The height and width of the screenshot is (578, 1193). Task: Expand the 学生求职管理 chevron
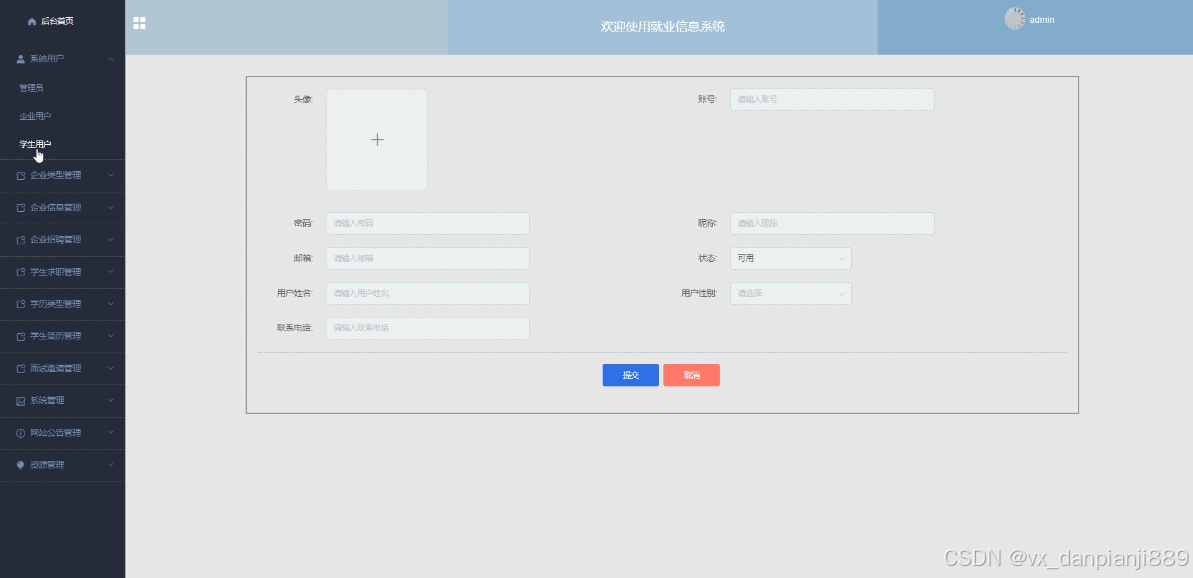(111, 272)
